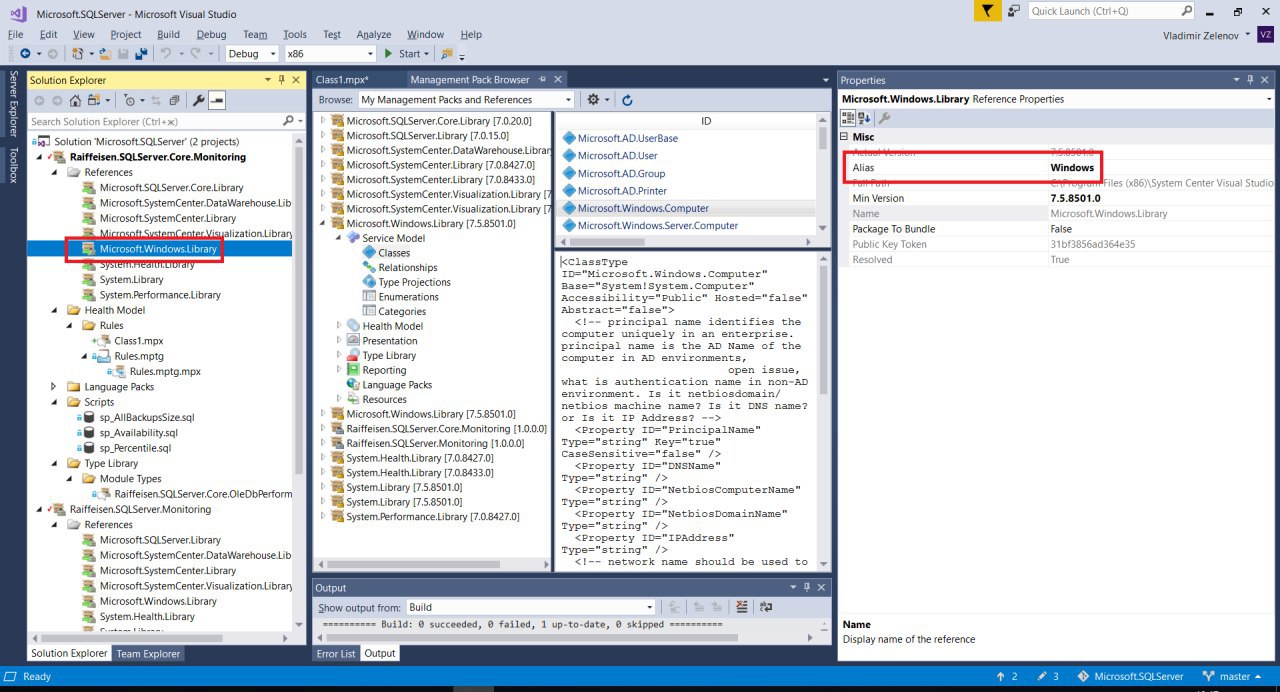
Task: Click the notifications flag icon
Action: tap(987, 11)
